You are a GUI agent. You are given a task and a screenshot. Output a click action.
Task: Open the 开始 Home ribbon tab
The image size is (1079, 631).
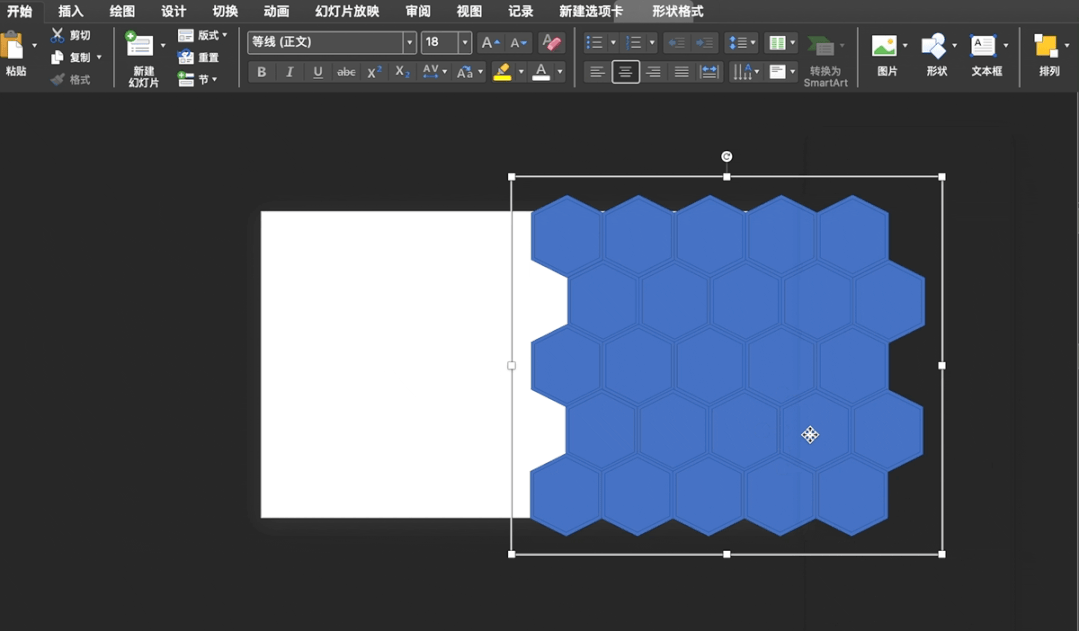click(x=19, y=11)
